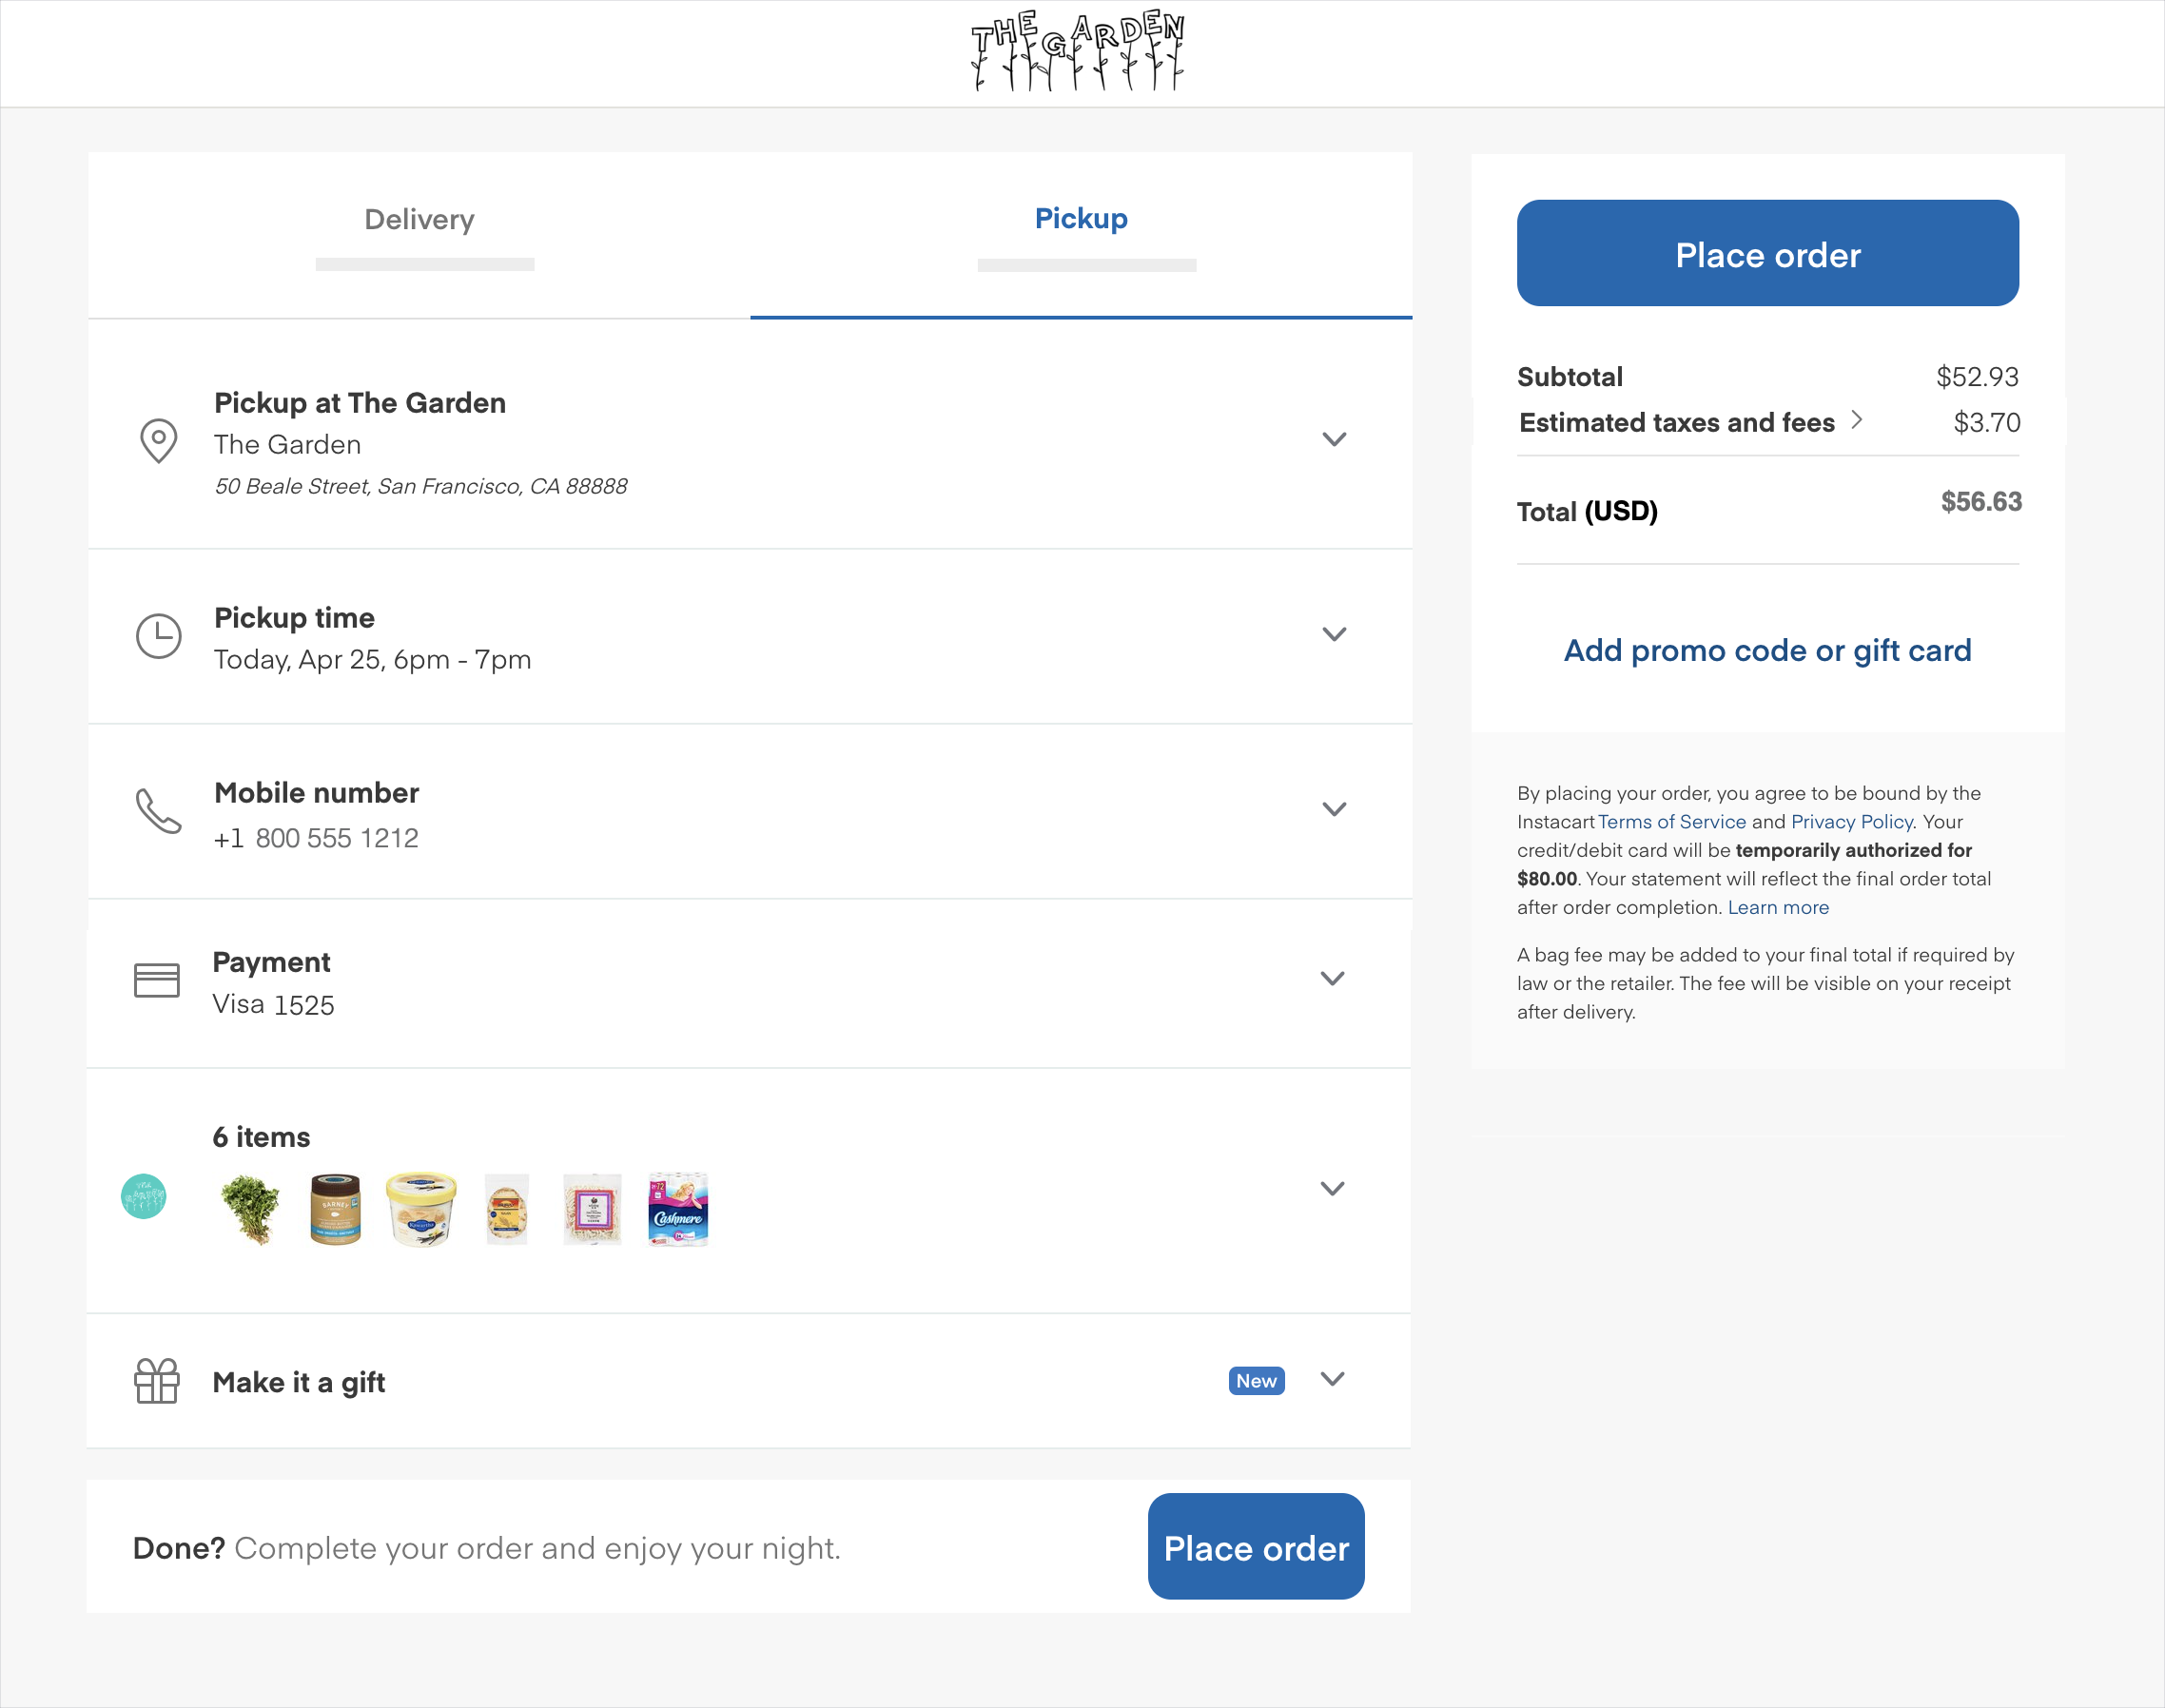Click Add promo code or gift card link
This screenshot has height=1708, width=2165.
1767,649
